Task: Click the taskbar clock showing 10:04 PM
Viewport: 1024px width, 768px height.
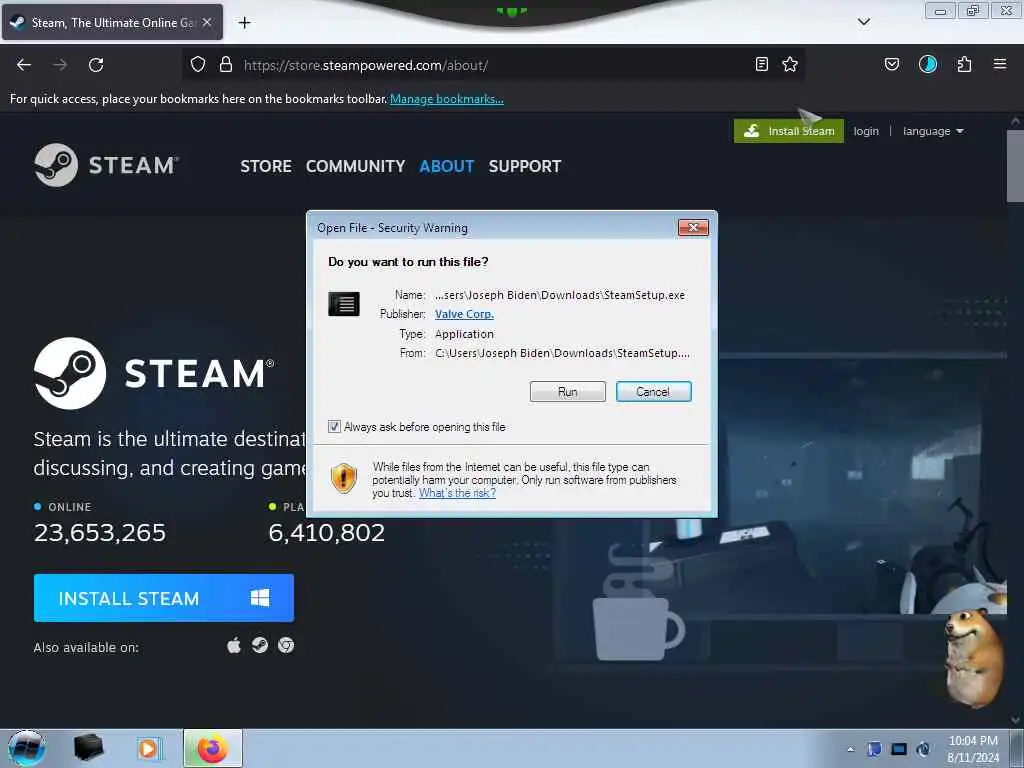Action: point(973,748)
